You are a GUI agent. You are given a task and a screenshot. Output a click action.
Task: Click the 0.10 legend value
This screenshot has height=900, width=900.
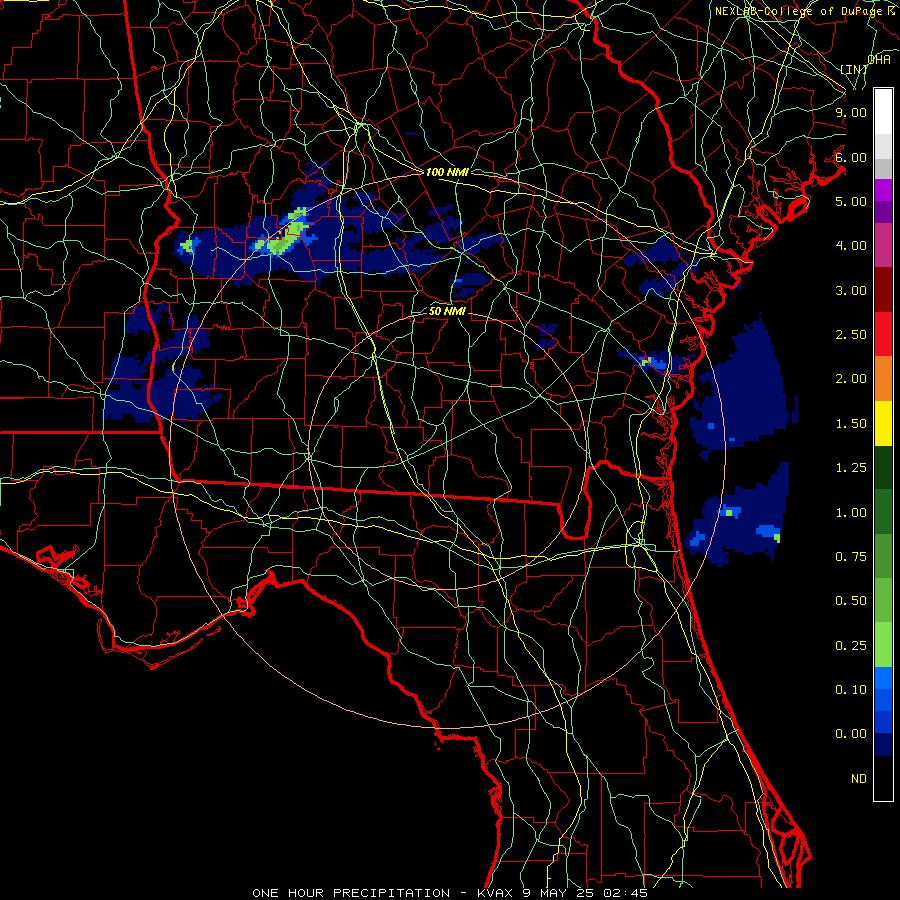coord(851,690)
